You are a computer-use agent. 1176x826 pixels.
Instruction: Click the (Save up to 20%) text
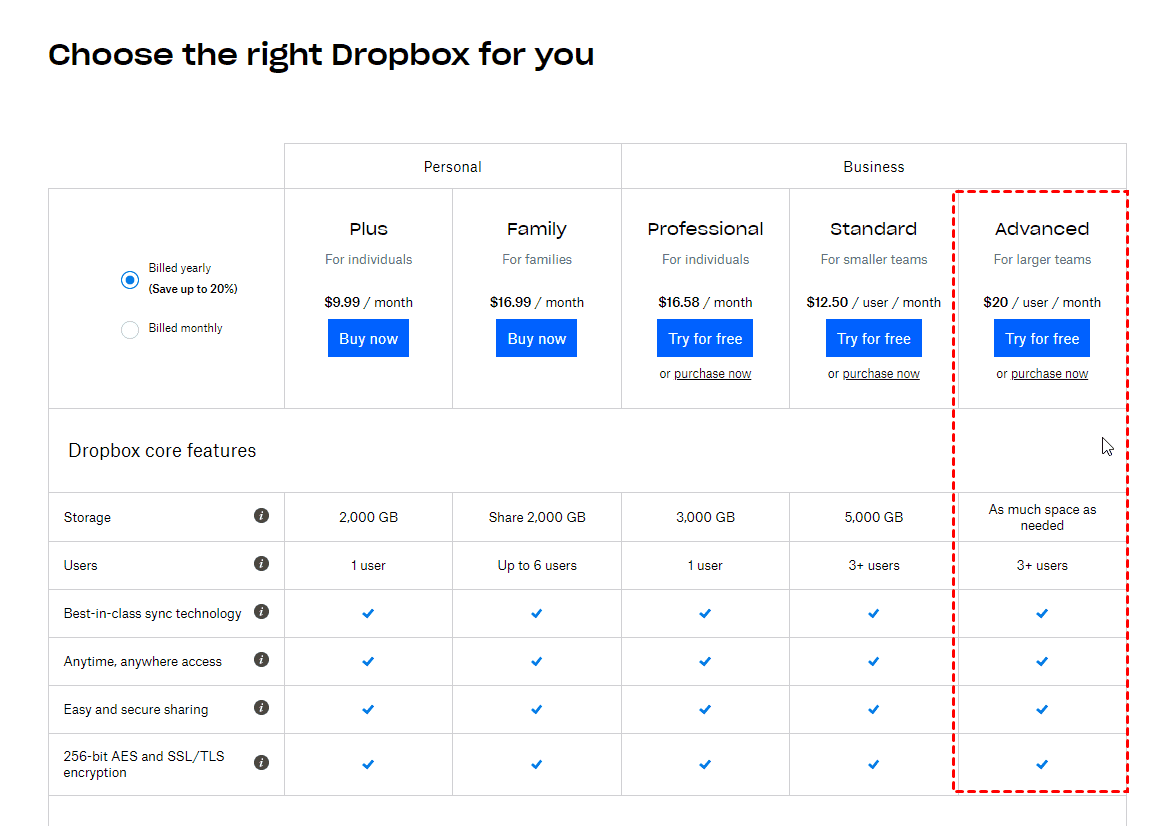193,289
